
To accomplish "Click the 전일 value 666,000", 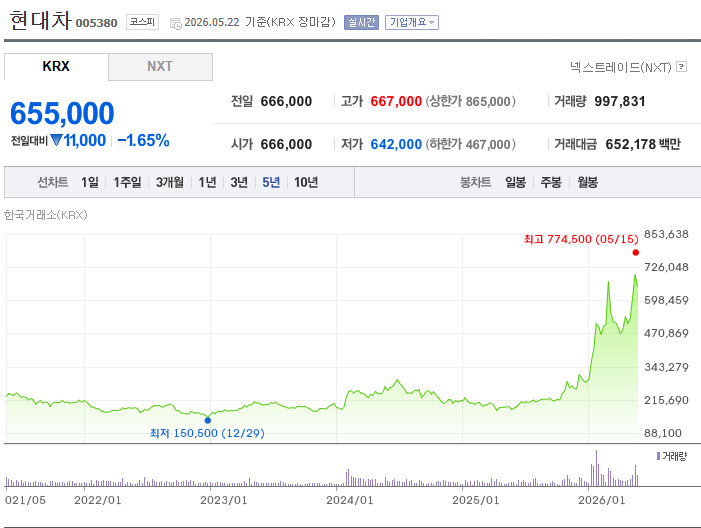I will 286,101.
